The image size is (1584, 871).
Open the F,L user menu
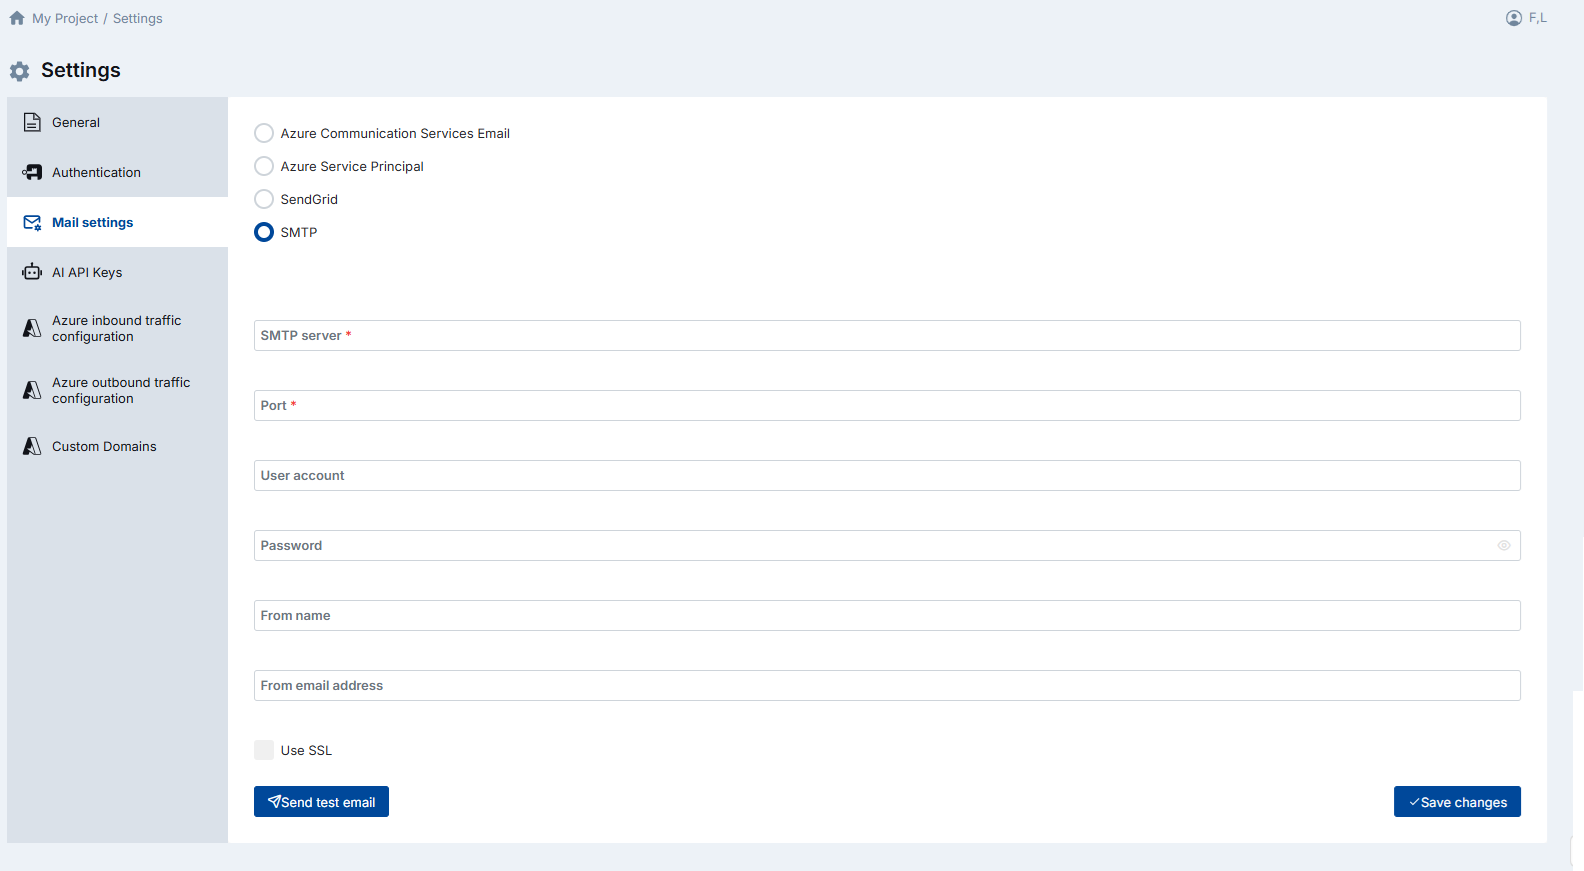(x=1527, y=18)
